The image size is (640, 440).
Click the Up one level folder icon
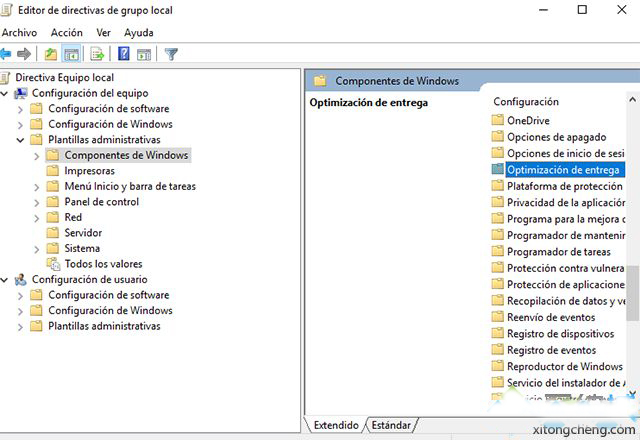pyautogui.click(x=51, y=54)
